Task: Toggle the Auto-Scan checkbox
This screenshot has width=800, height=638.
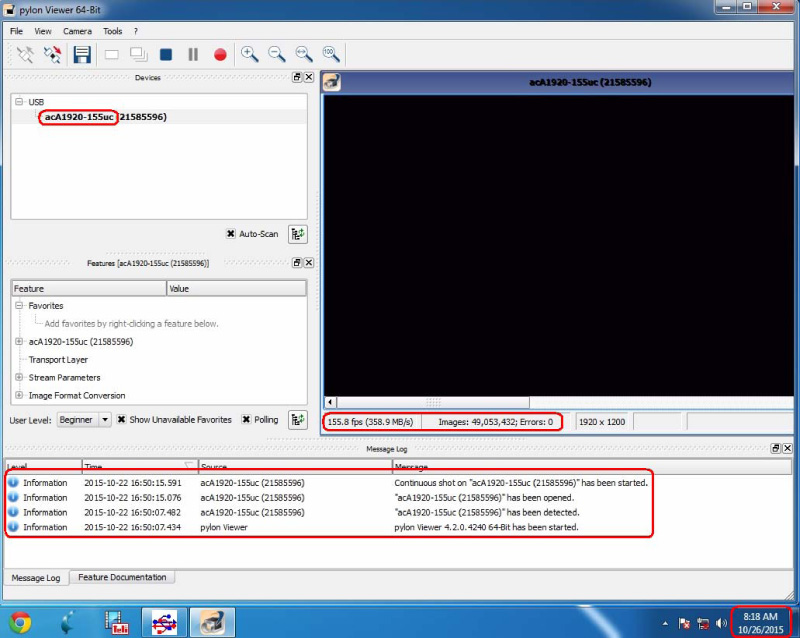Action: coord(231,234)
